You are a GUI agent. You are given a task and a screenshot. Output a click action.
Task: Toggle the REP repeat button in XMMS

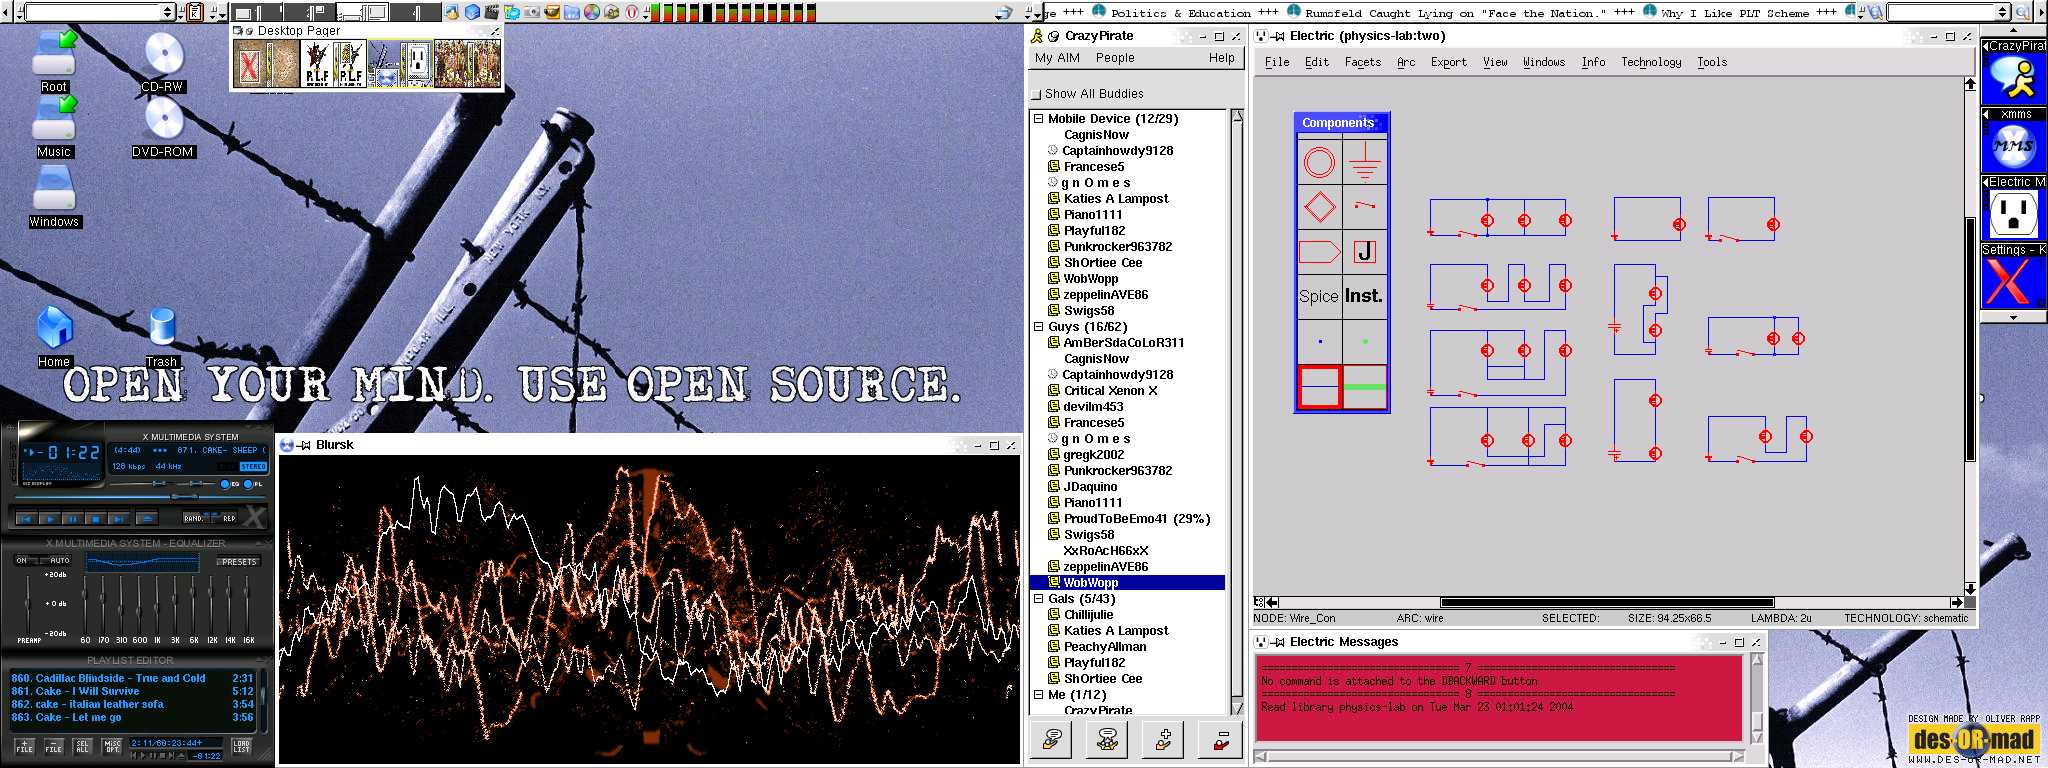[x=229, y=518]
